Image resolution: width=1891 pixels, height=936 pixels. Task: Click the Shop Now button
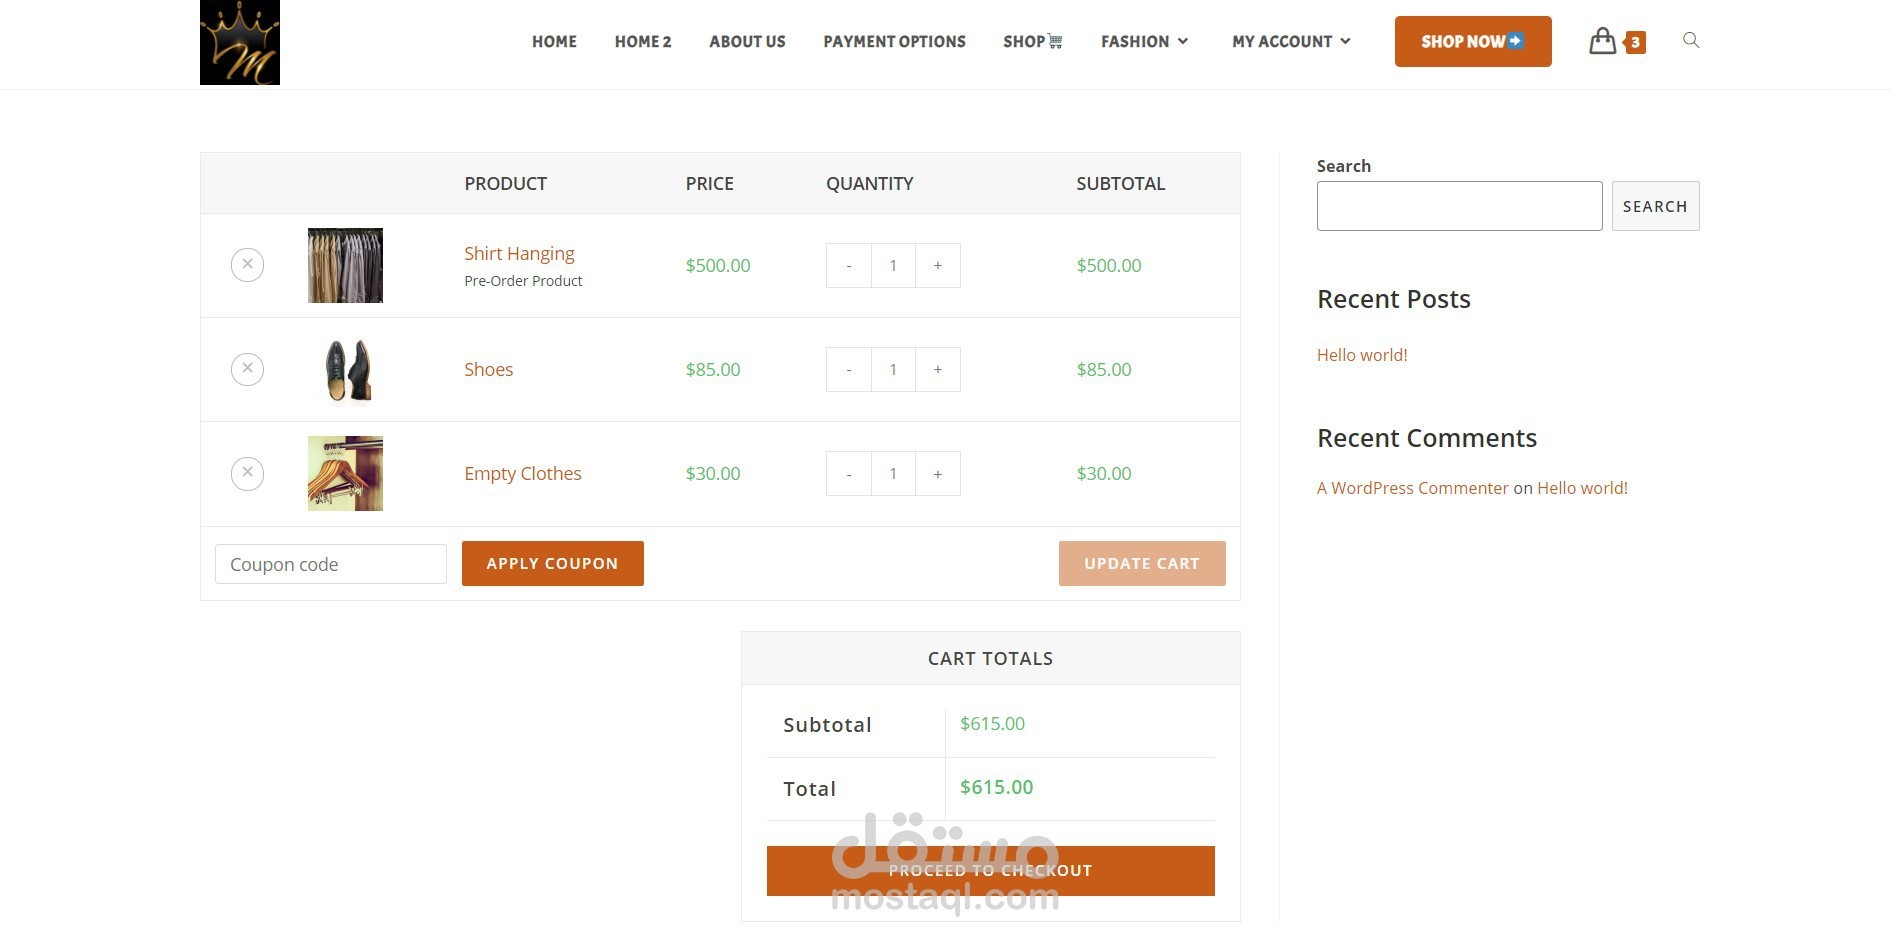[x=1473, y=41]
